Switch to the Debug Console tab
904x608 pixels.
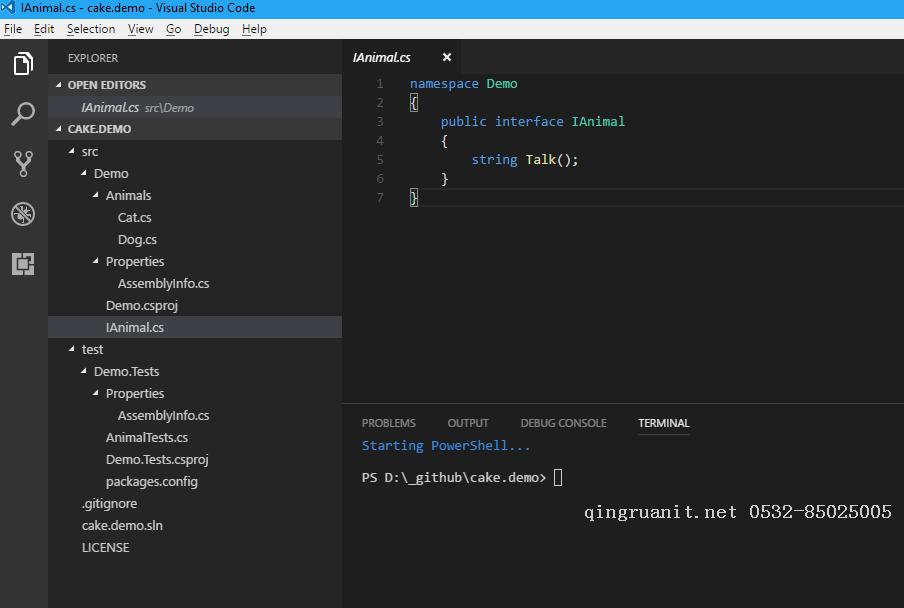tap(563, 423)
